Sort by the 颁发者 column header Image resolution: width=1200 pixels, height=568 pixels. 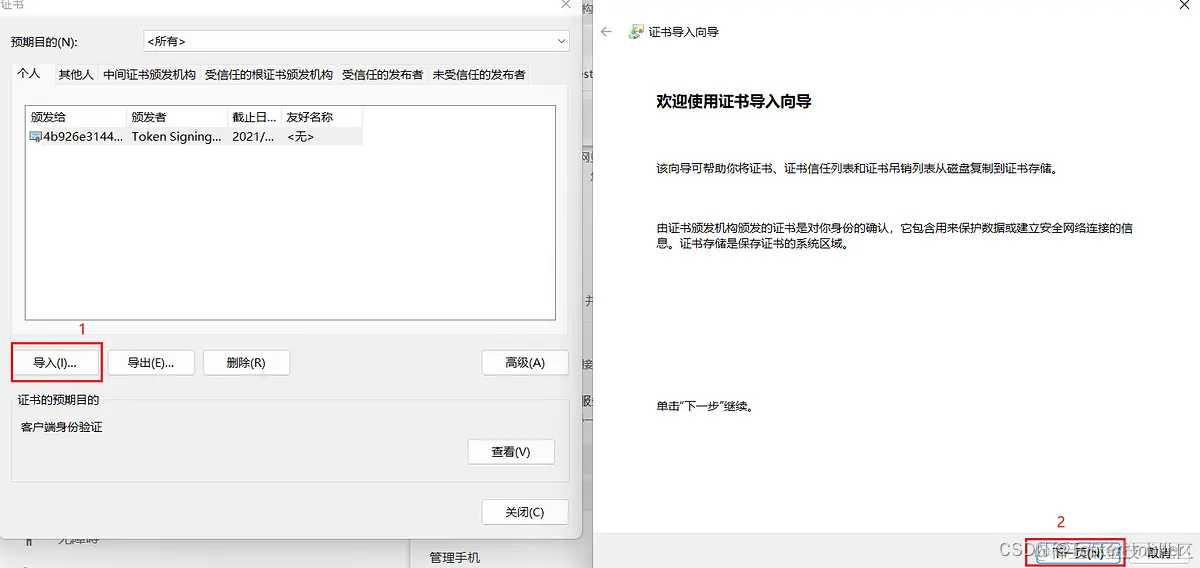point(177,117)
